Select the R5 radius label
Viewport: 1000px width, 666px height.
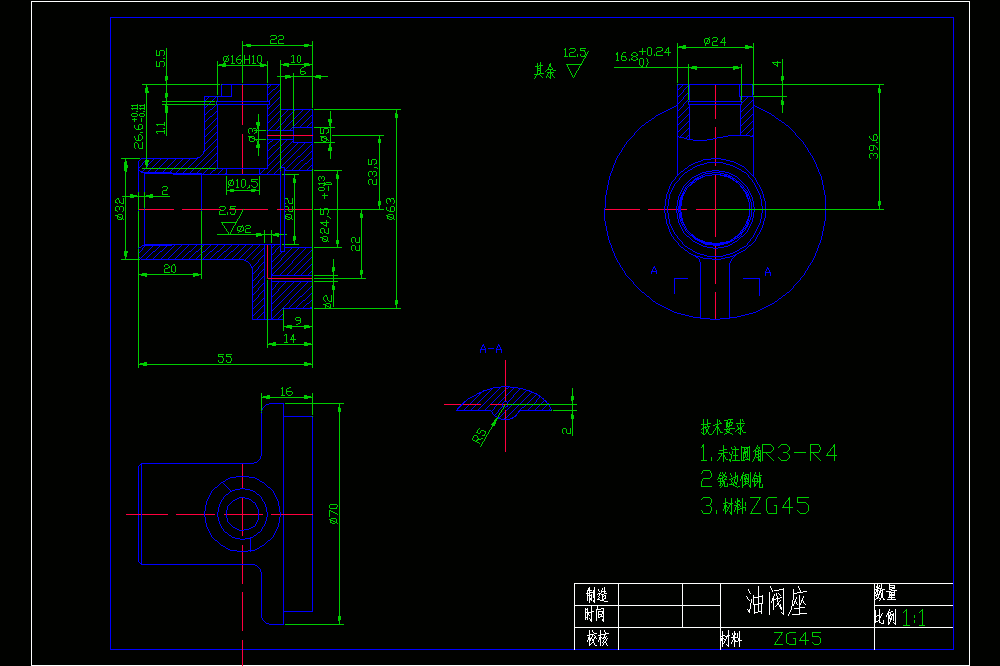coord(480,434)
